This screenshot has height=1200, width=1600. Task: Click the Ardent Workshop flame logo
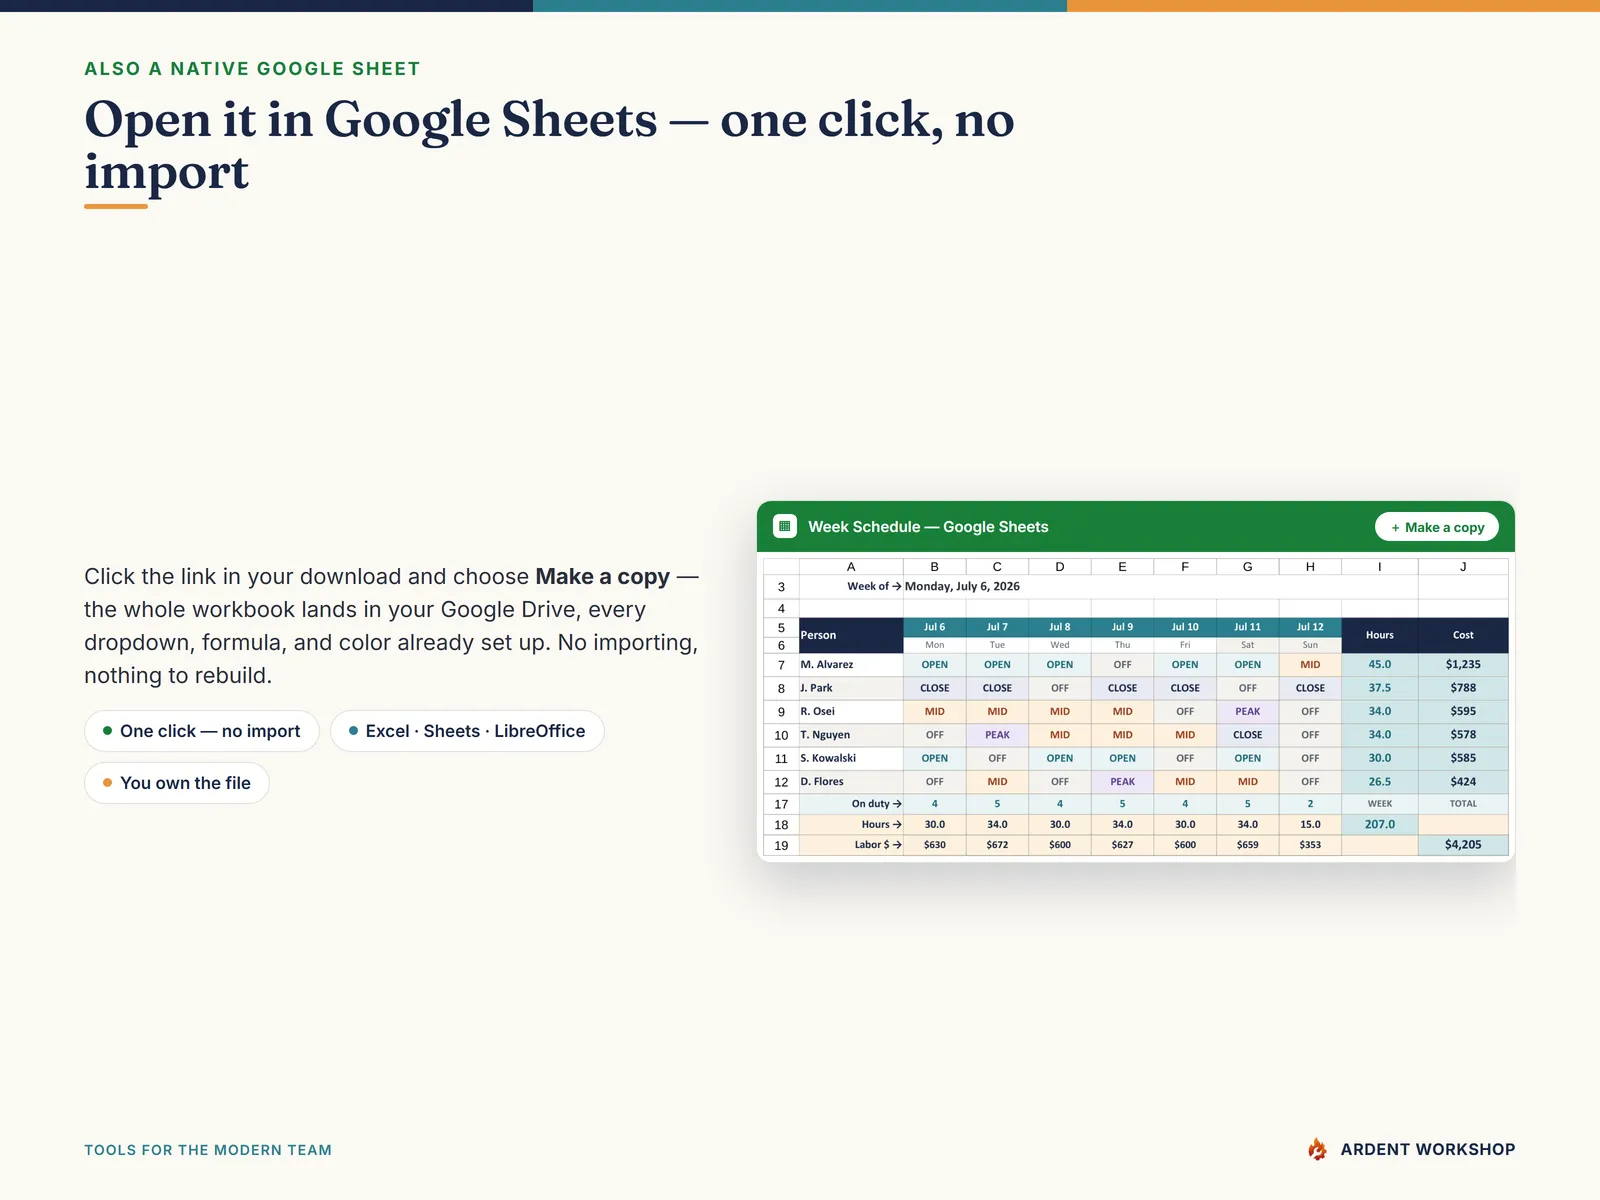pyautogui.click(x=1318, y=1149)
